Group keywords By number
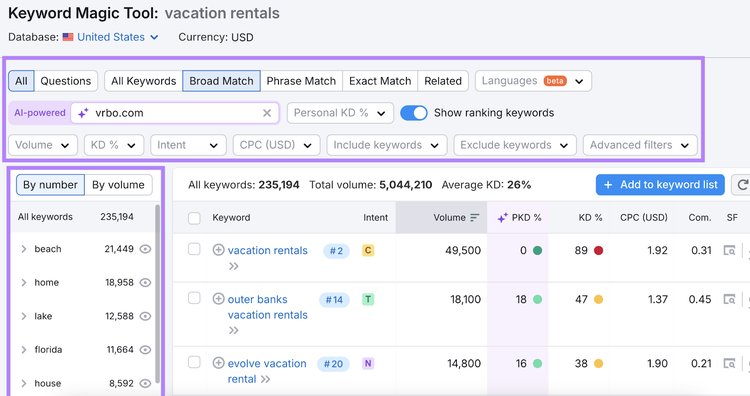The width and height of the screenshot is (750, 396). click(50, 185)
